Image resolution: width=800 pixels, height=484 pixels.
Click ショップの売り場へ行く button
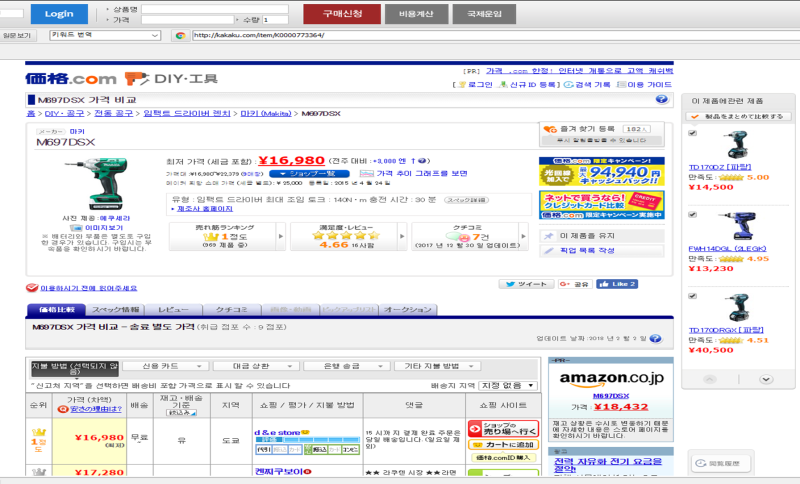(x=503, y=429)
